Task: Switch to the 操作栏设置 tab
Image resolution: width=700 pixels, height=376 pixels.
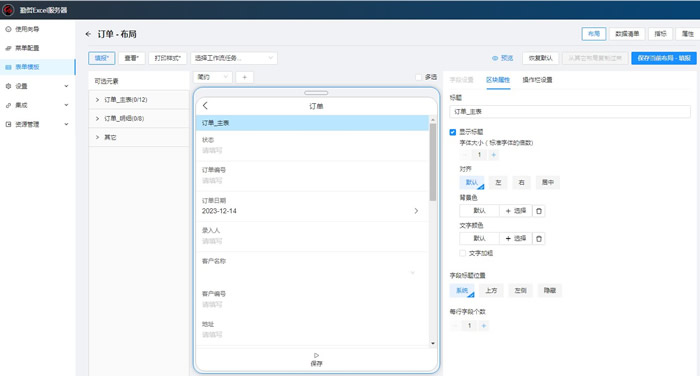Action: [x=537, y=80]
